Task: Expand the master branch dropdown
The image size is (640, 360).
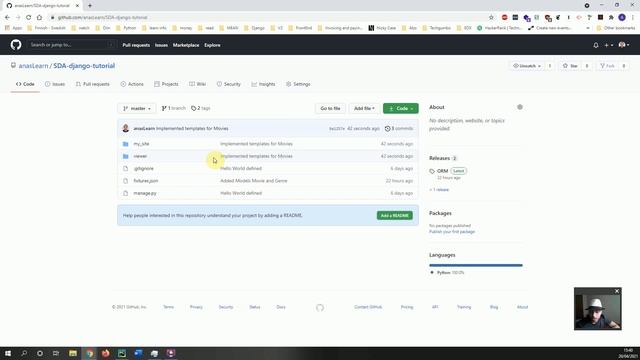Action: [137, 109]
